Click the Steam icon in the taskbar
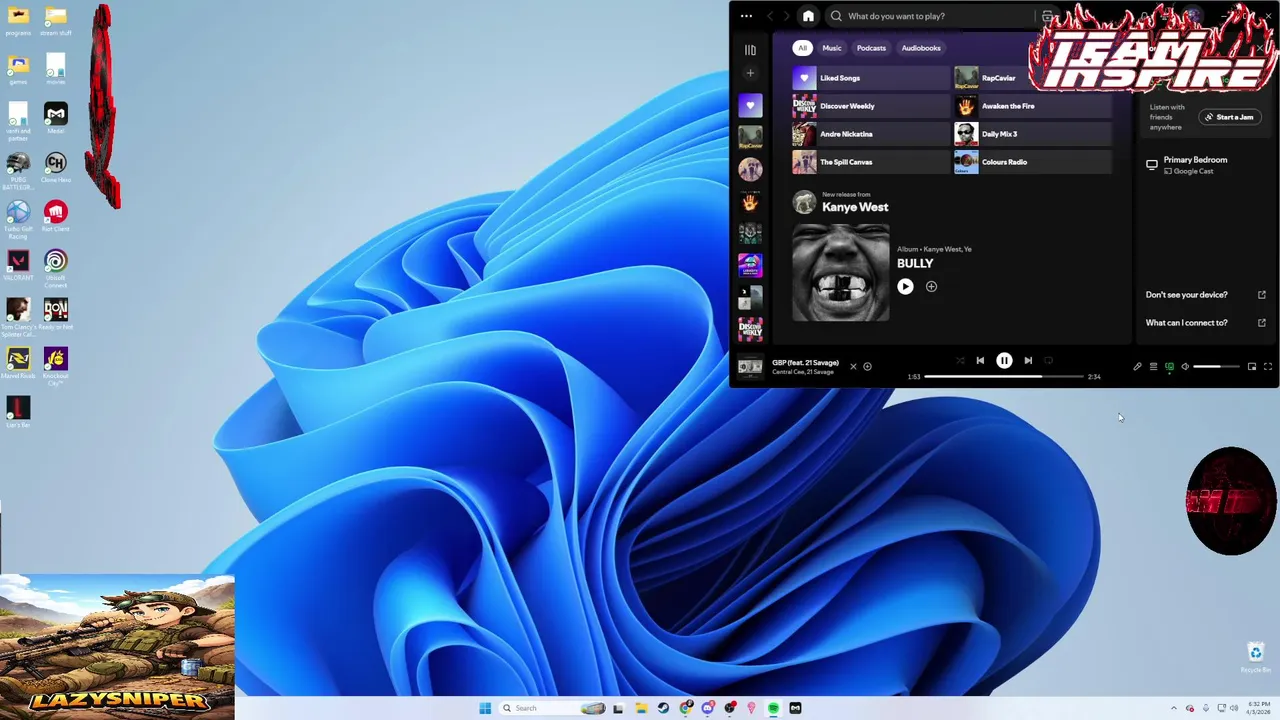The height and width of the screenshot is (720, 1280). tap(663, 708)
